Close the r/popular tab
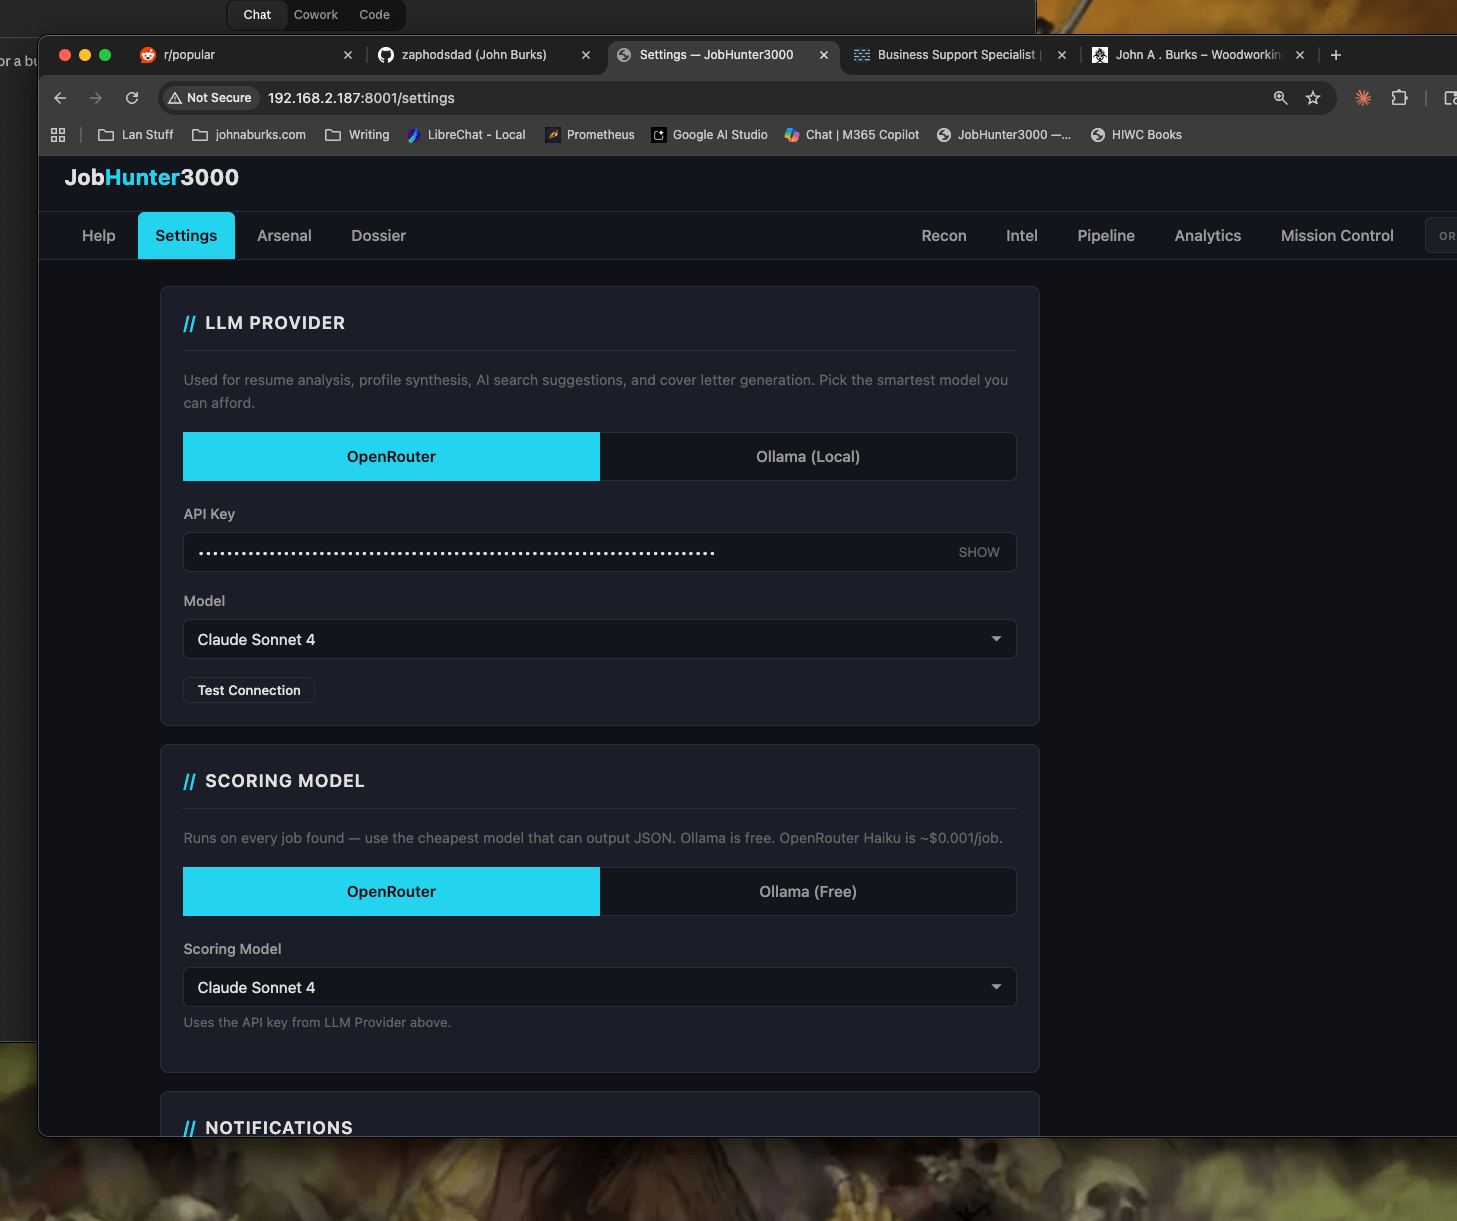Viewport: 1457px width, 1221px height. pos(348,55)
